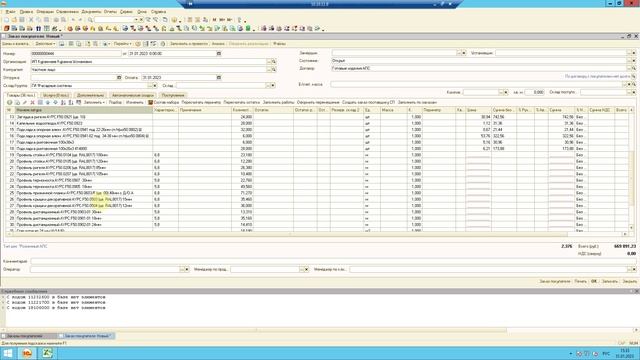Open the Отчеты menu

click(110, 12)
